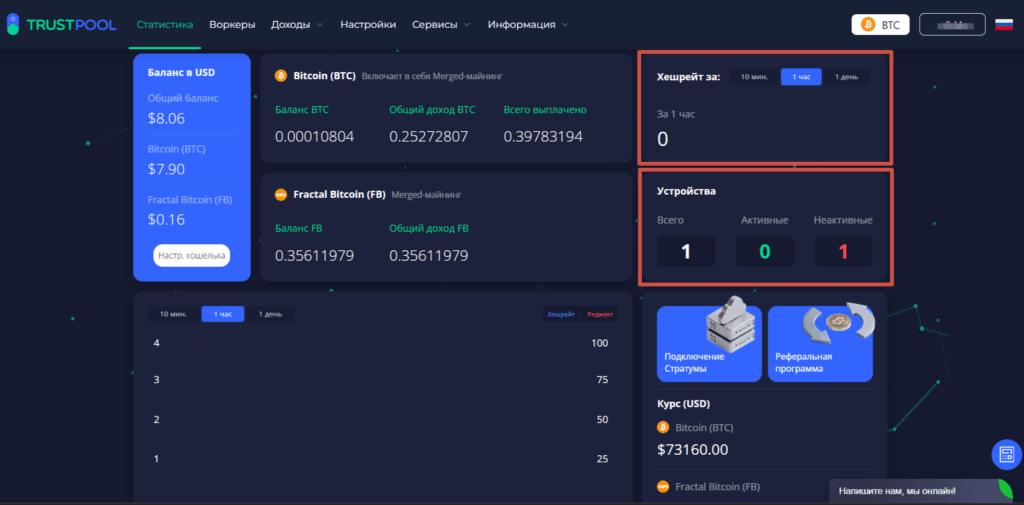Open the Настройки menu item
The image size is (1024, 505).
[x=367, y=24]
